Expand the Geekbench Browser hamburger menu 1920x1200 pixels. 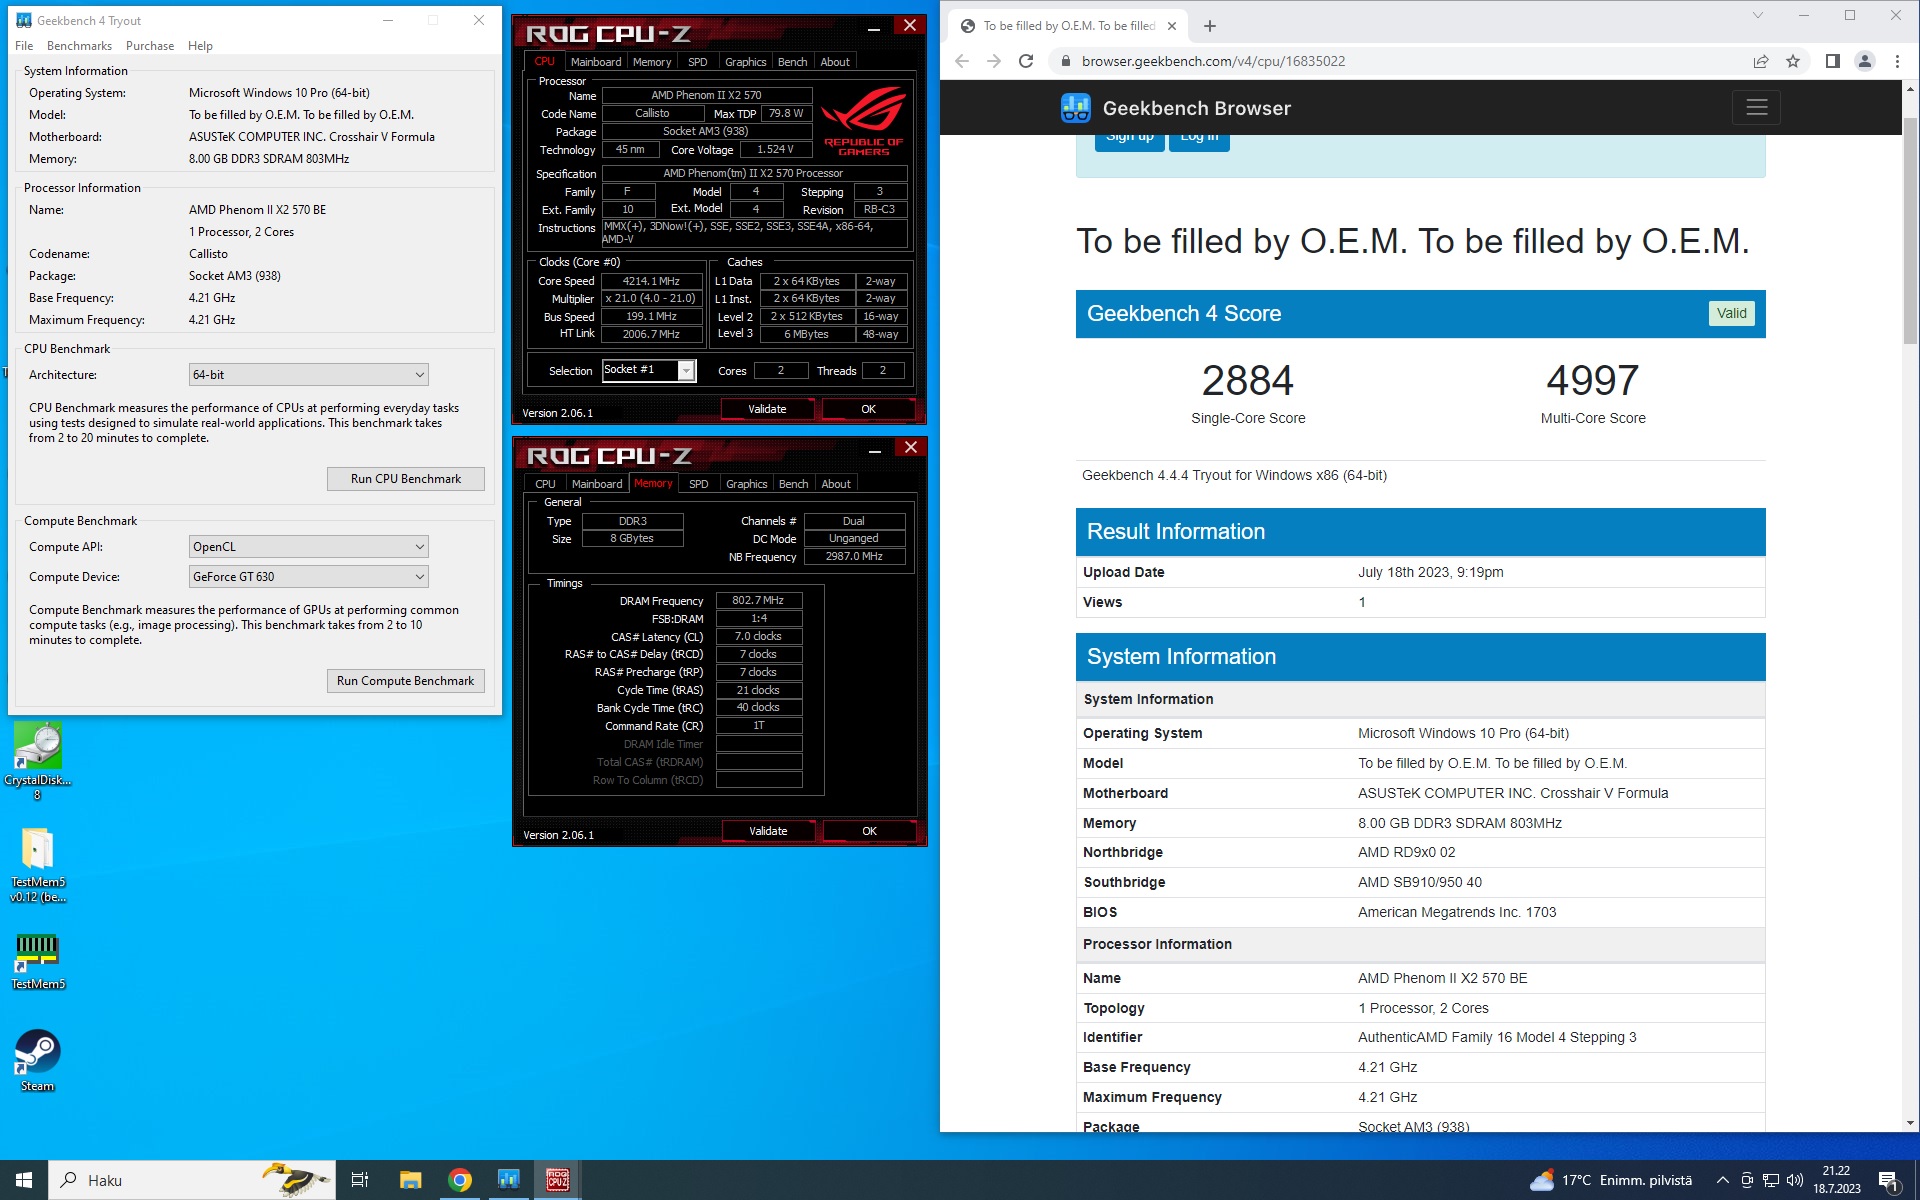(x=1757, y=107)
